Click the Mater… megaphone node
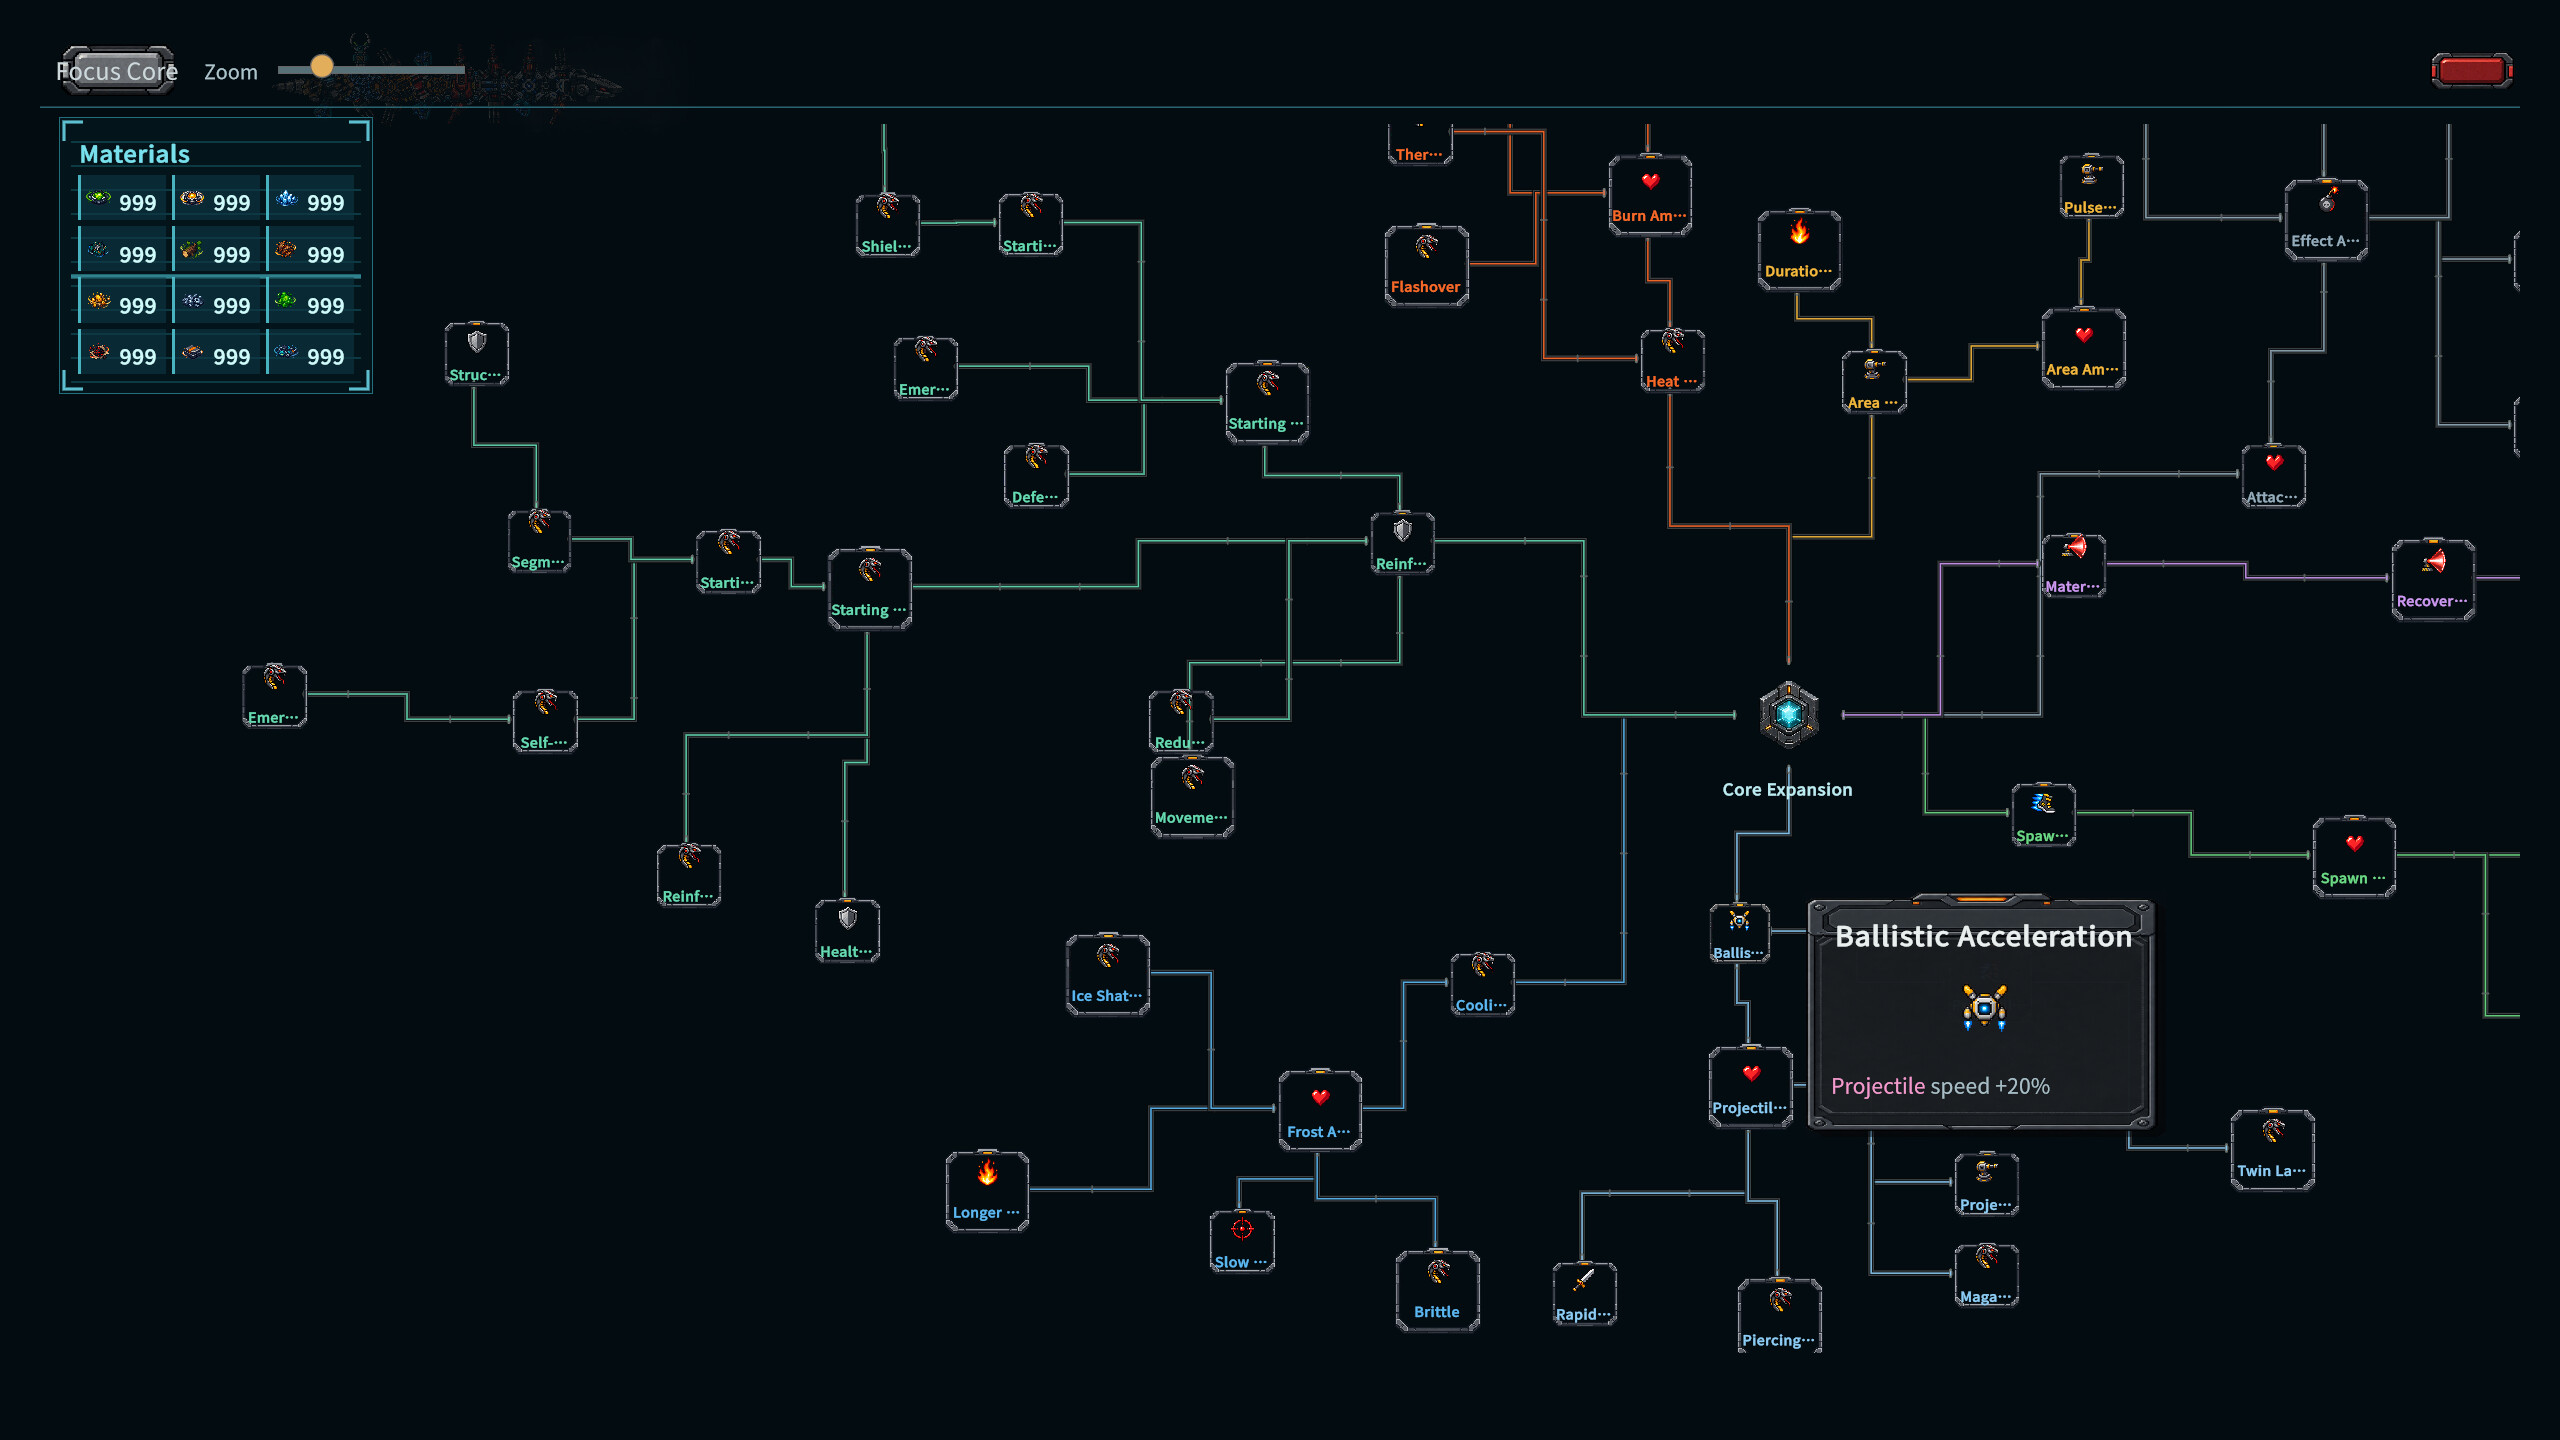The width and height of the screenshot is (2560, 1440). (x=2072, y=566)
